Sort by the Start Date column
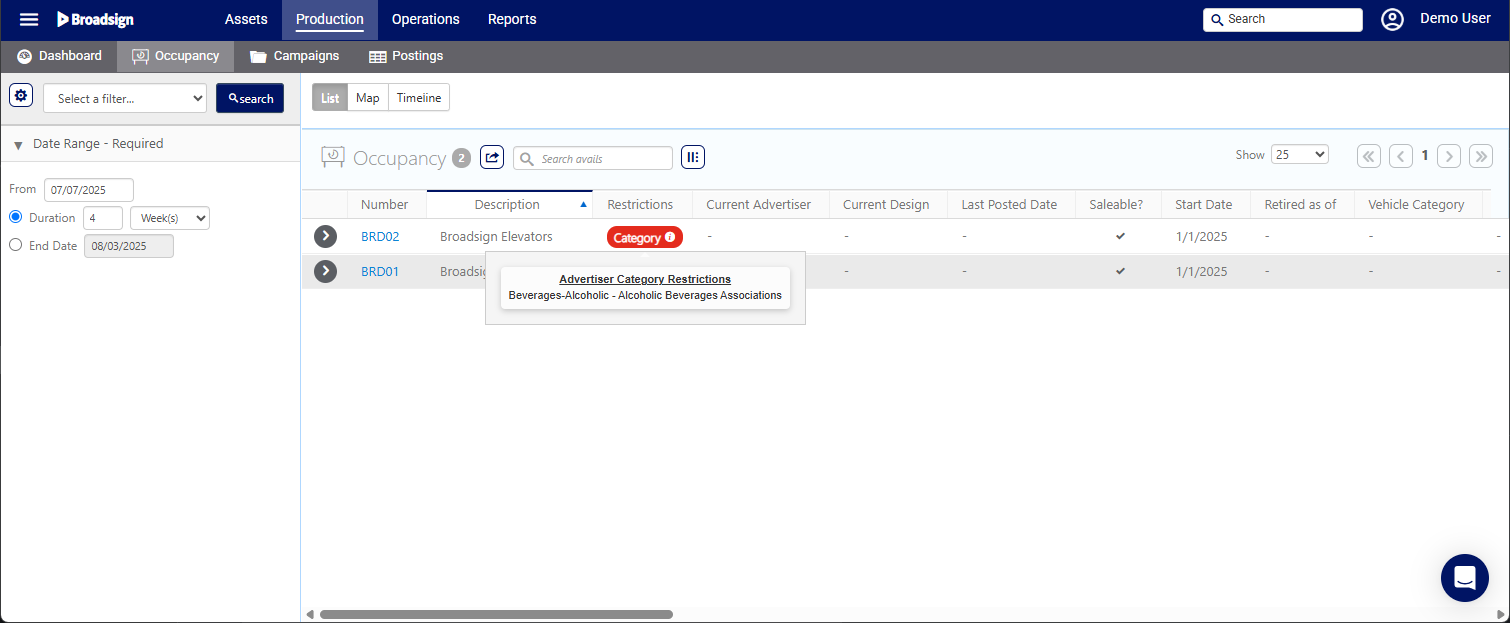1510x623 pixels. point(1204,204)
